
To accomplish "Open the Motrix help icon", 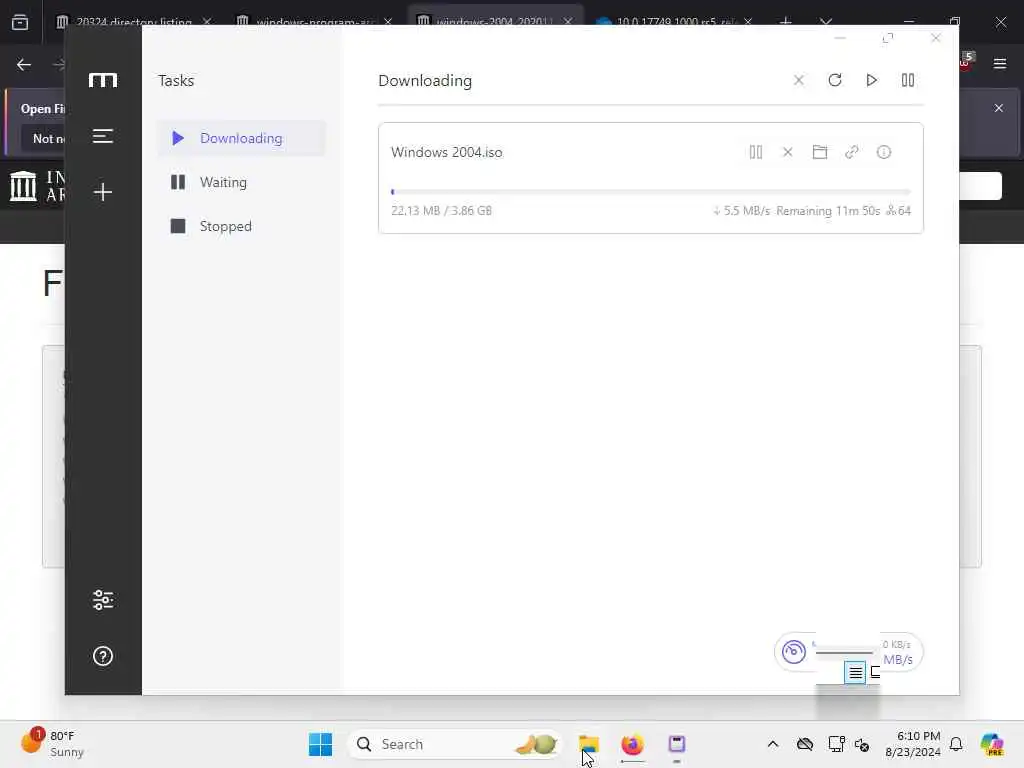I will [x=103, y=656].
